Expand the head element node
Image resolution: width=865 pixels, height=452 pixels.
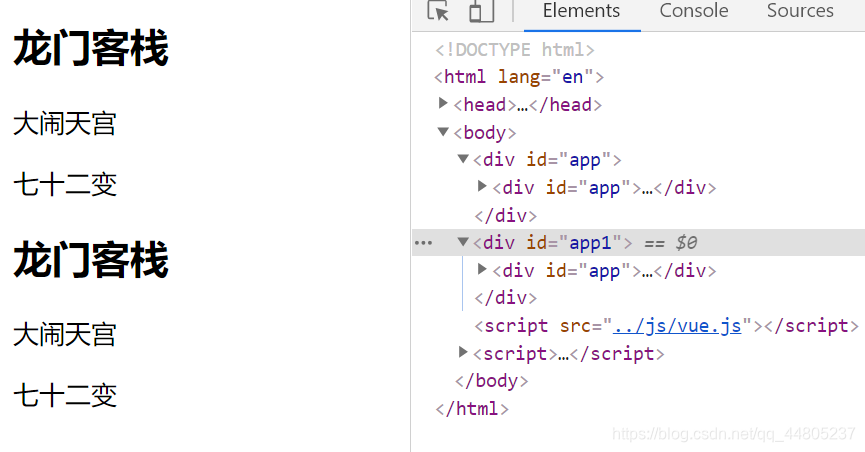point(442,103)
